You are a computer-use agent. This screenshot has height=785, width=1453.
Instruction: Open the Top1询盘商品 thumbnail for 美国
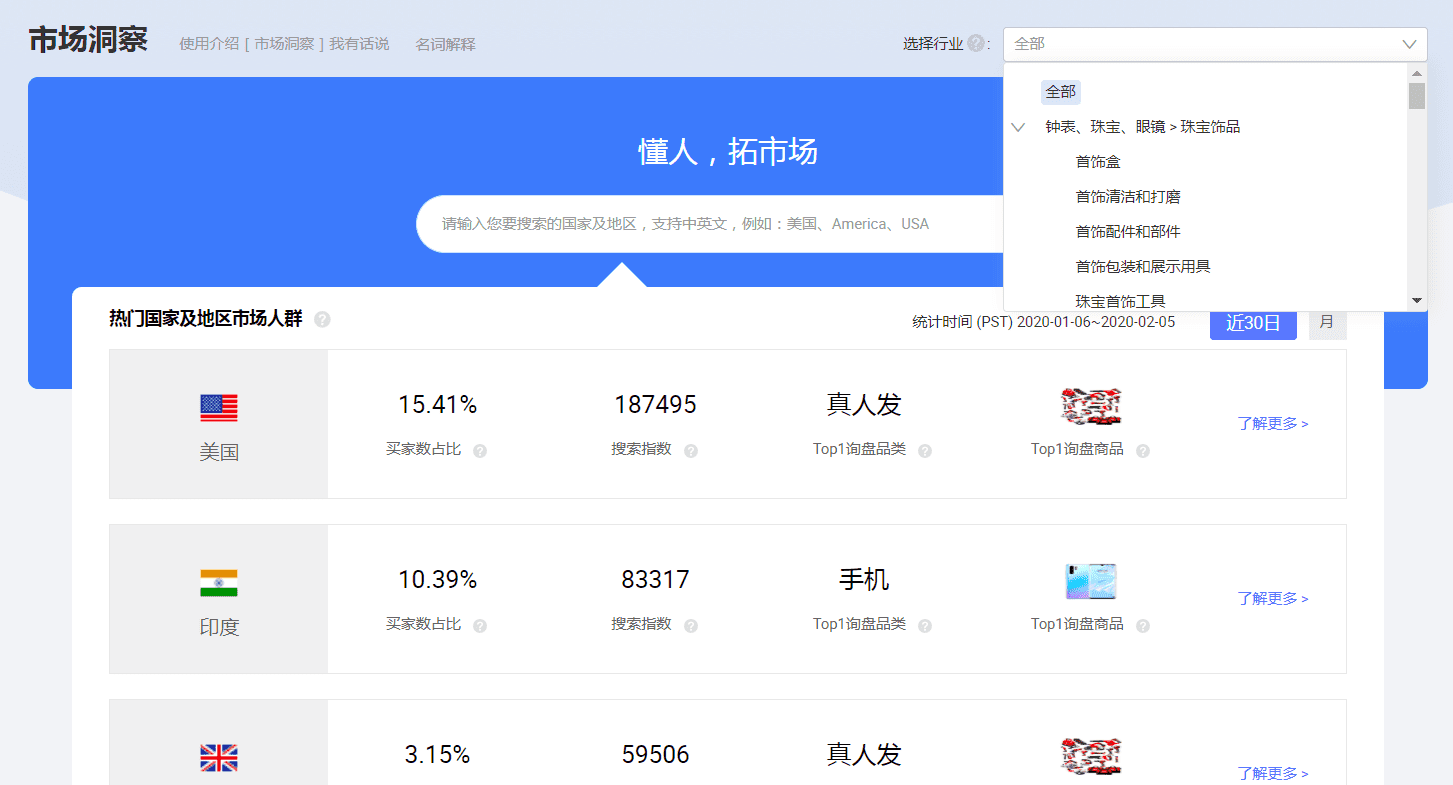click(1090, 406)
